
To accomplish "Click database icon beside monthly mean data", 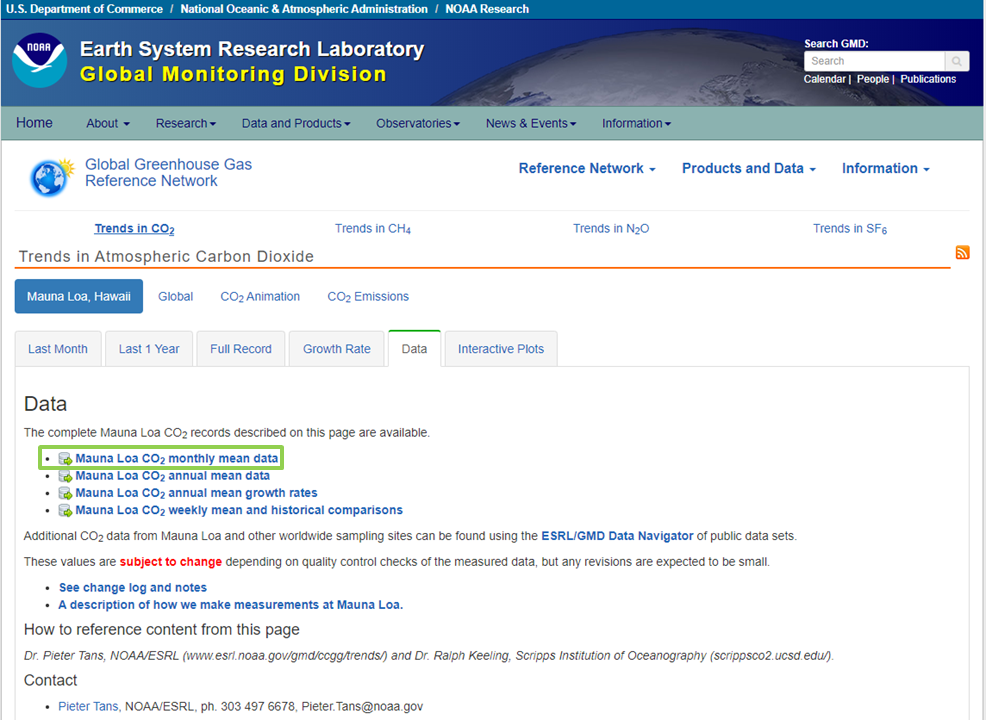I will click(x=65, y=458).
